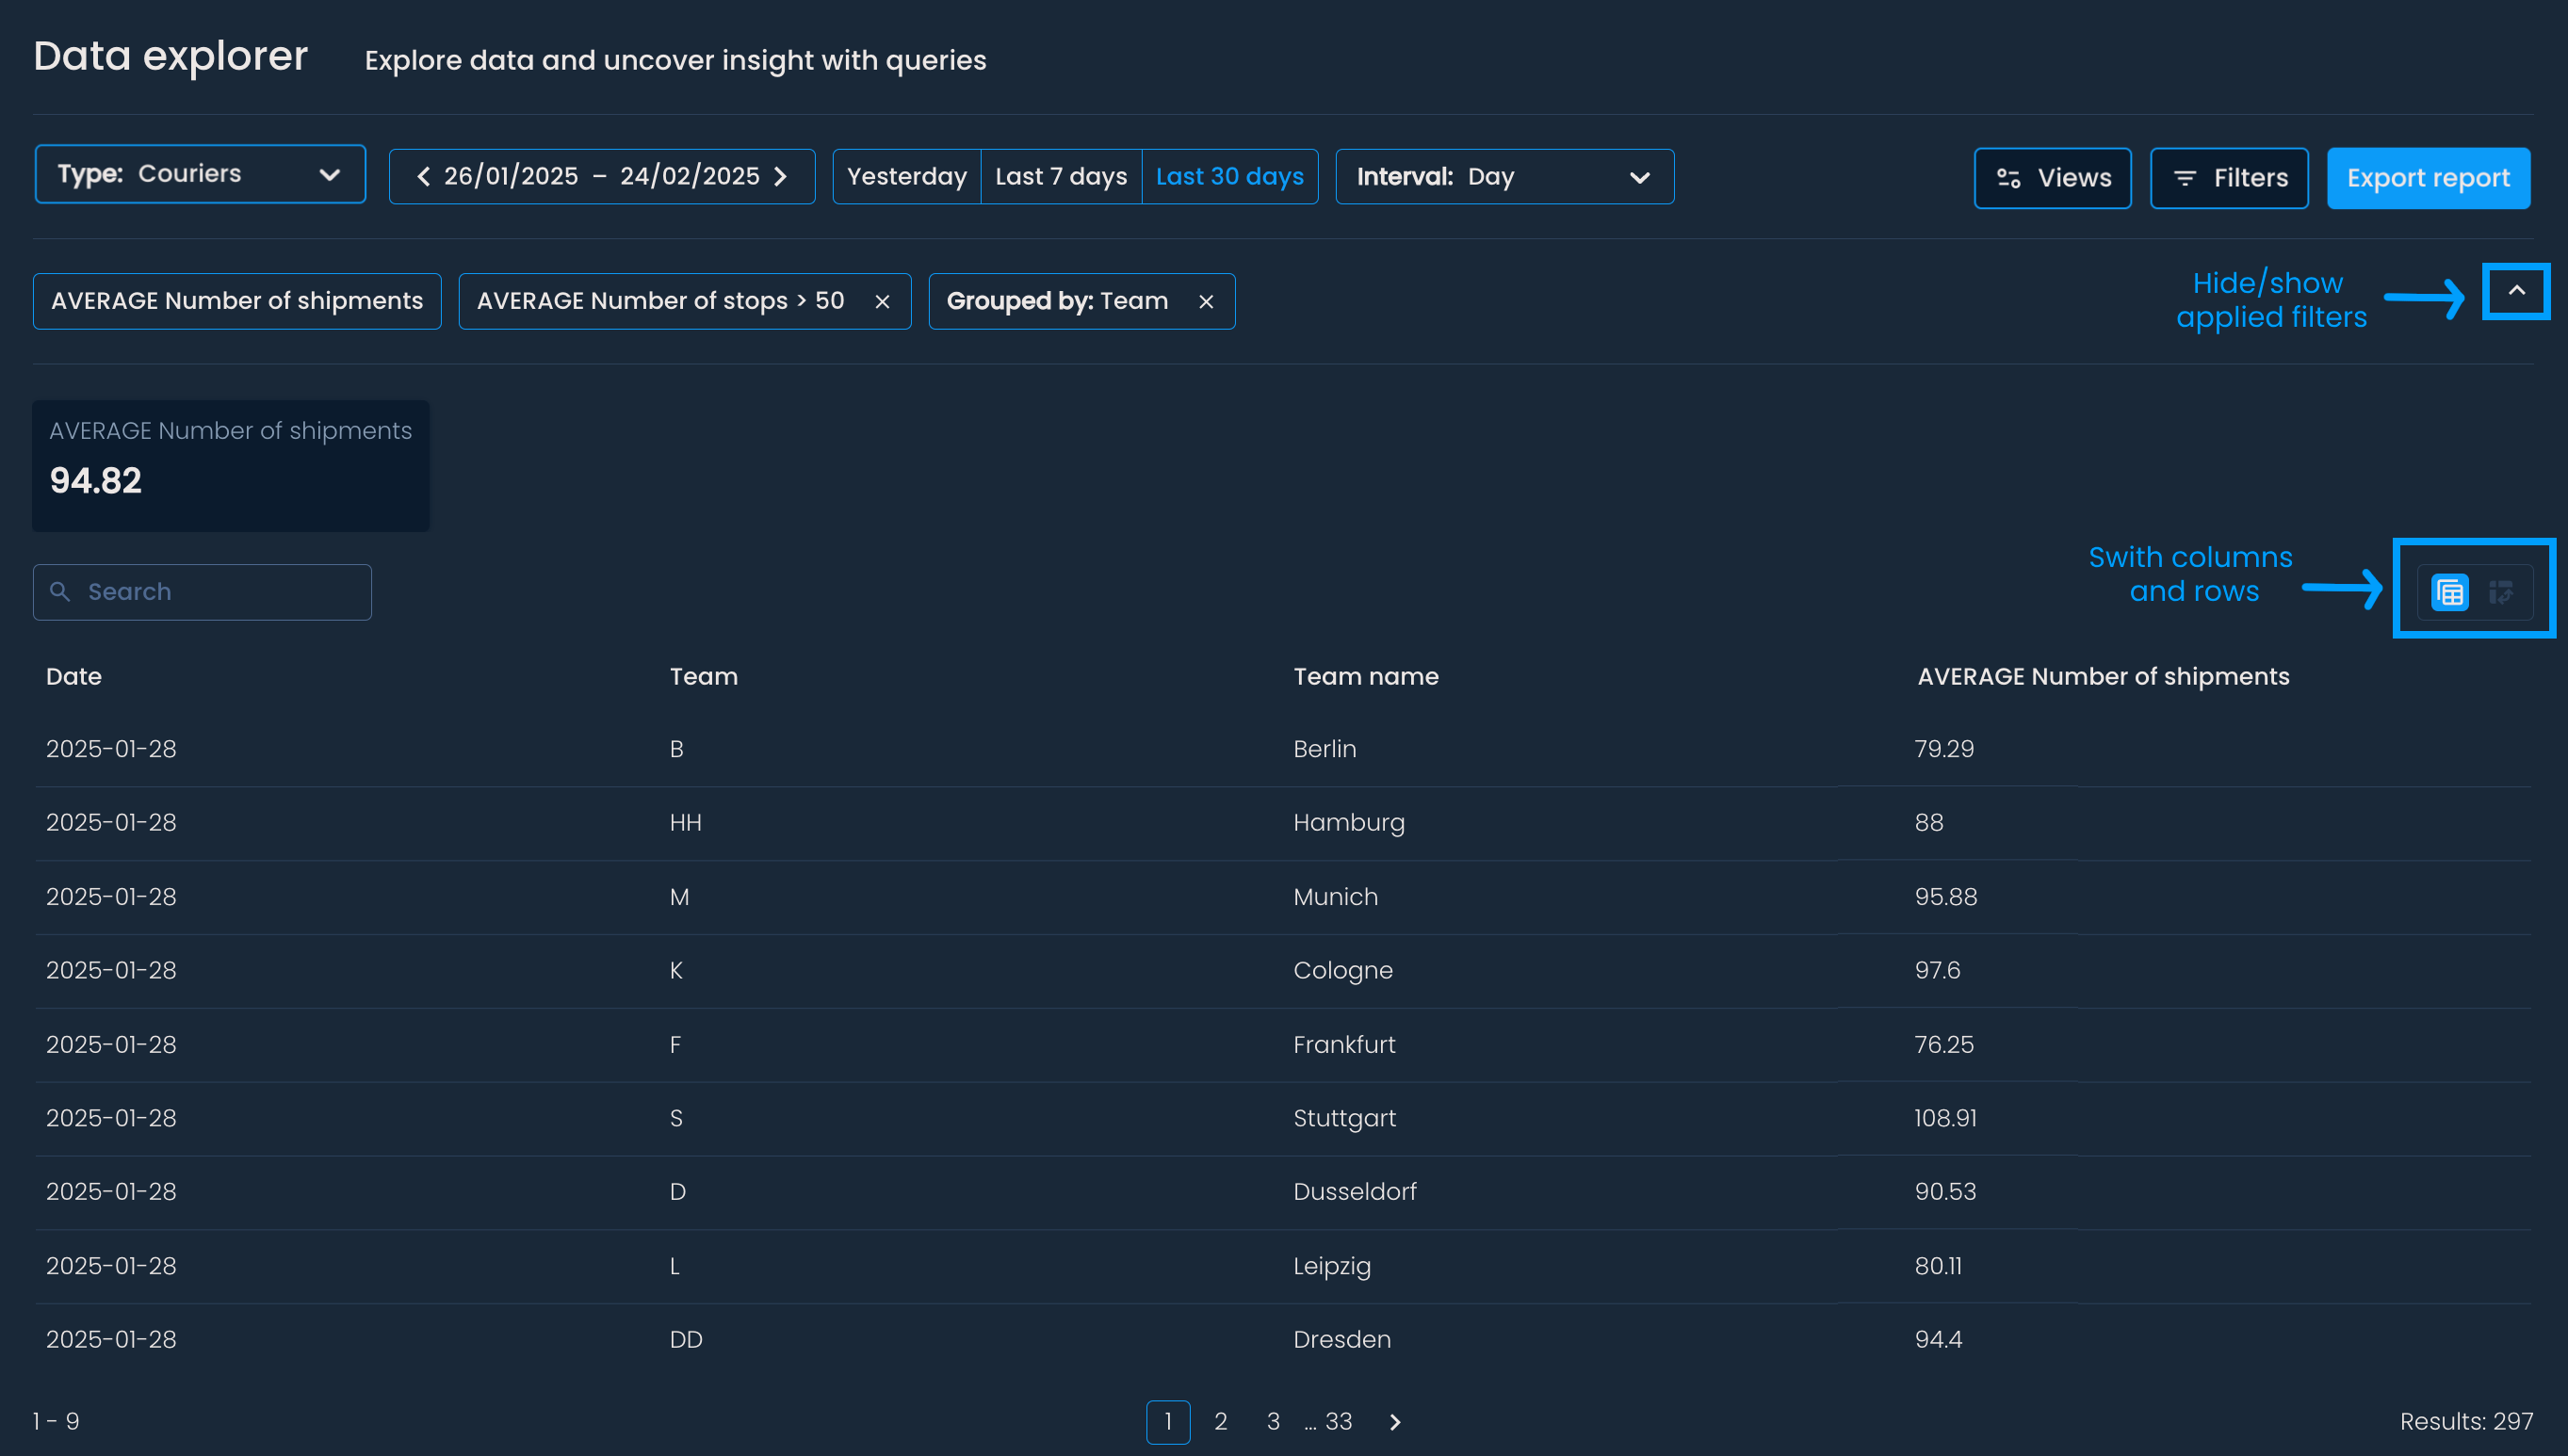This screenshot has height=1456, width=2568.
Task: Go to page 2 of results
Action: [x=1220, y=1422]
